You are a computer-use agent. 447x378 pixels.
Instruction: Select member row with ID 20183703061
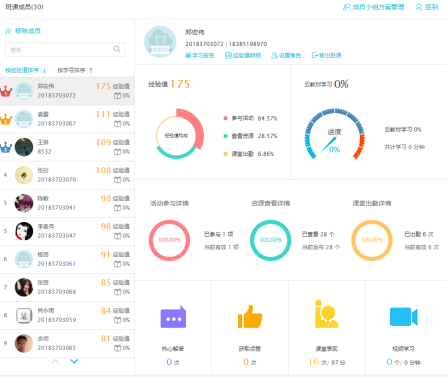click(x=67, y=259)
